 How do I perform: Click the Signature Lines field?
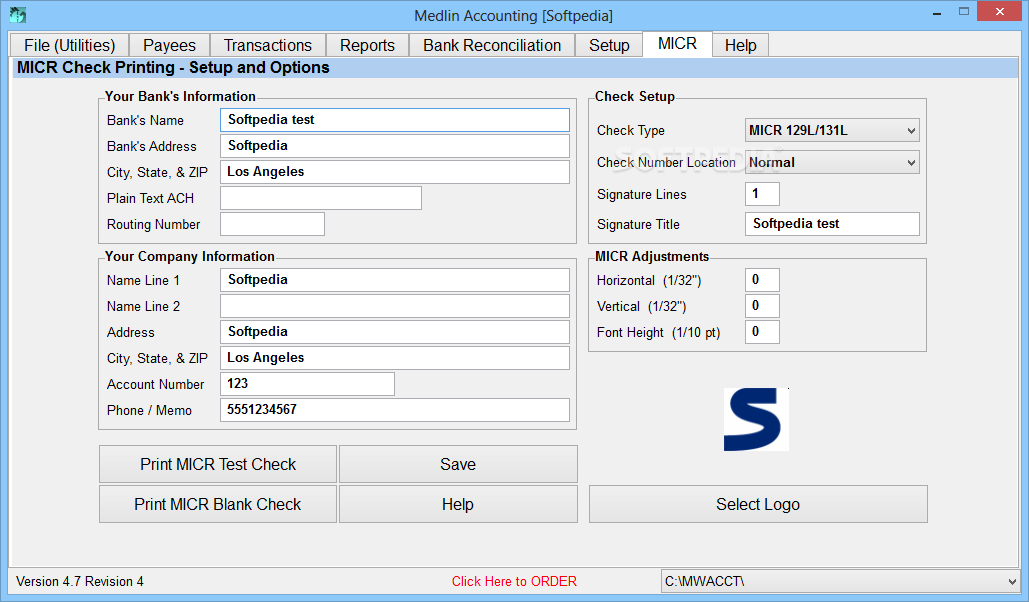[763, 194]
